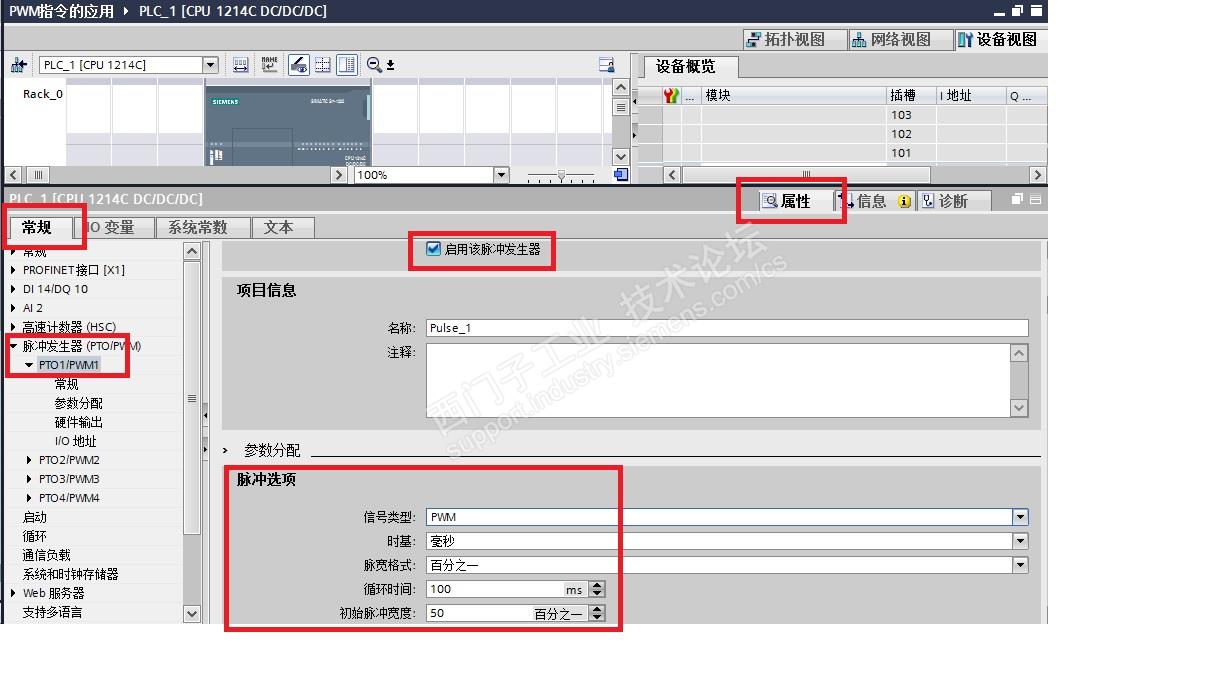
Task: Expand the Web 服务器 tree node
Action: pyautogui.click(x=13, y=593)
